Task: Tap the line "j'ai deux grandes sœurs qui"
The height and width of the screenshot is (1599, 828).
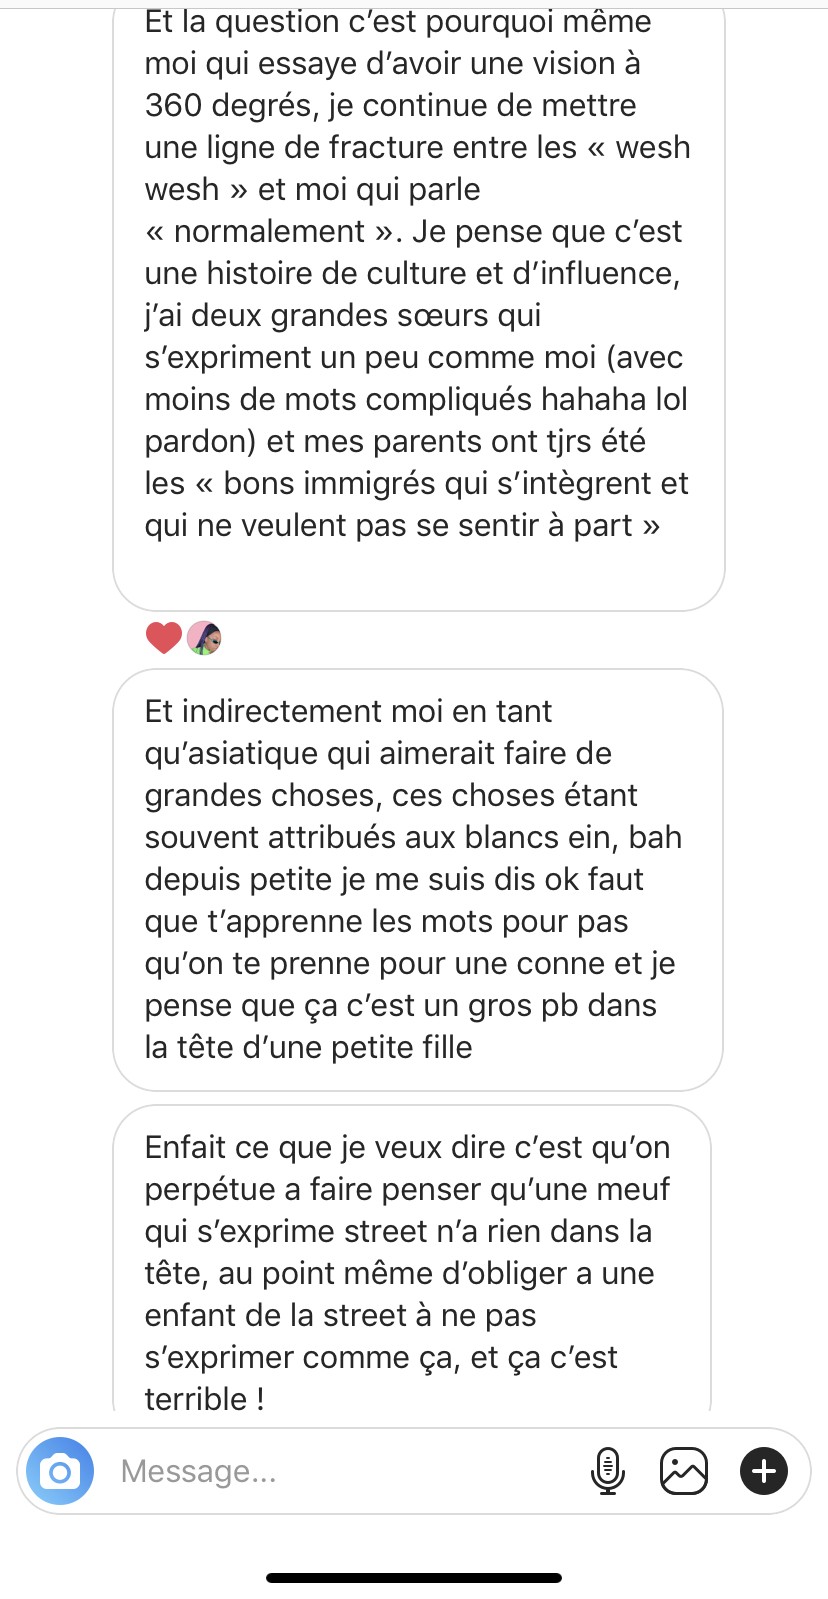Action: (343, 315)
